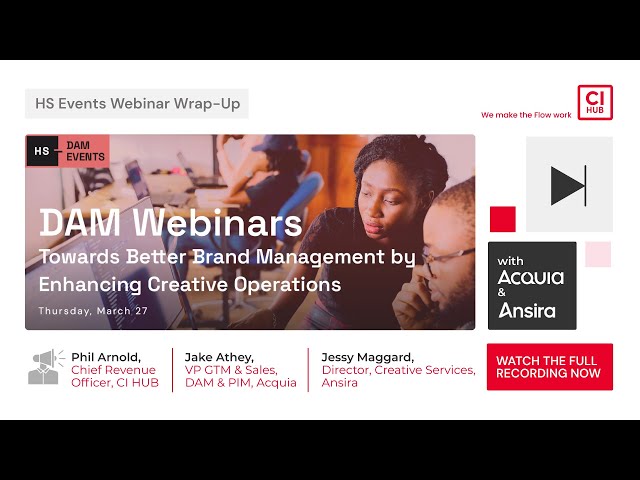Click the 'Thursday, March 27' date
This screenshot has width=640, height=480.
point(93,311)
